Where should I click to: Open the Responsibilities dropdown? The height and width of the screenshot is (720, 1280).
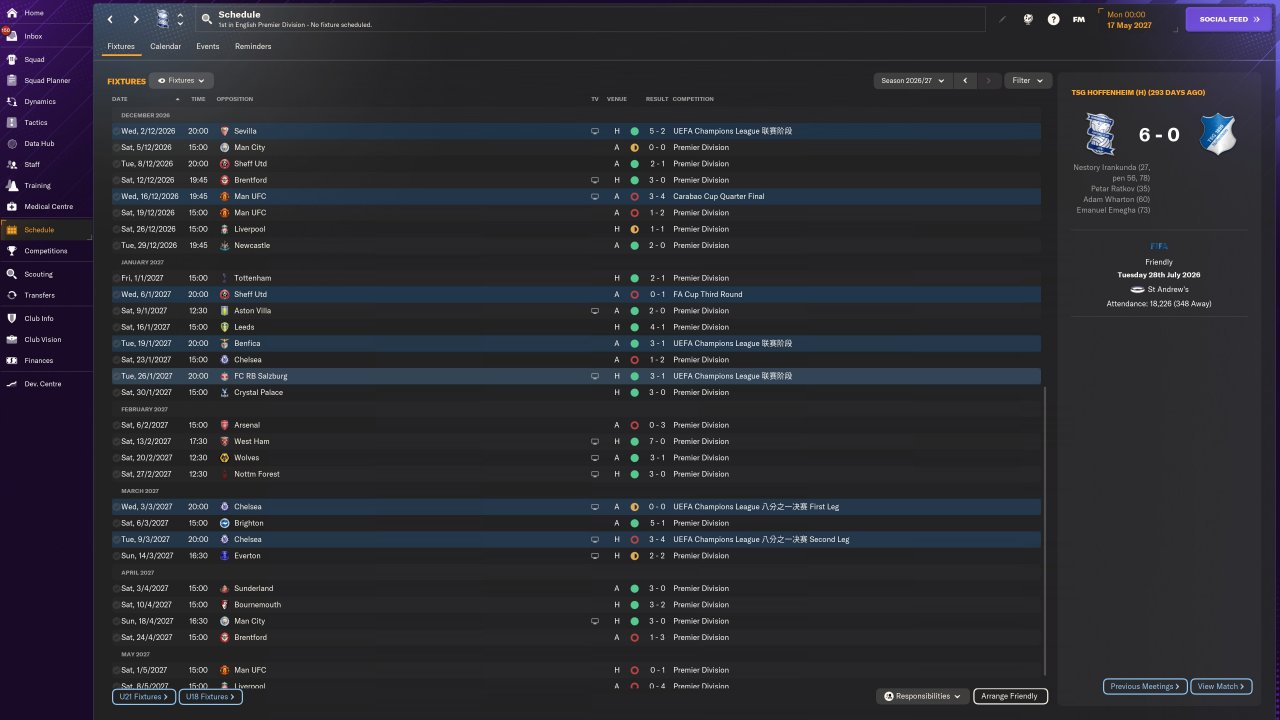pyautogui.click(x=922, y=696)
